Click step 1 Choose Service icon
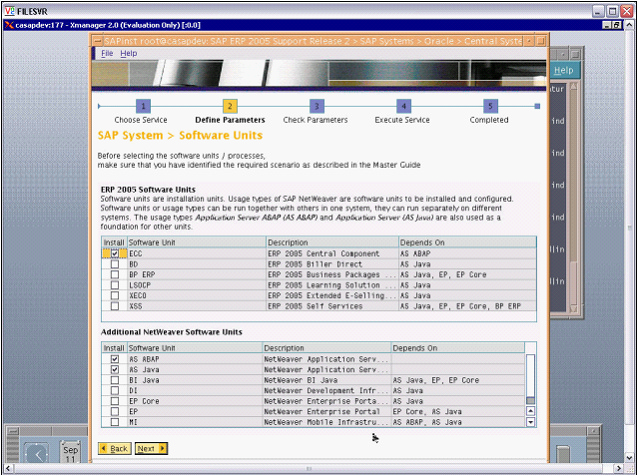 [143, 105]
